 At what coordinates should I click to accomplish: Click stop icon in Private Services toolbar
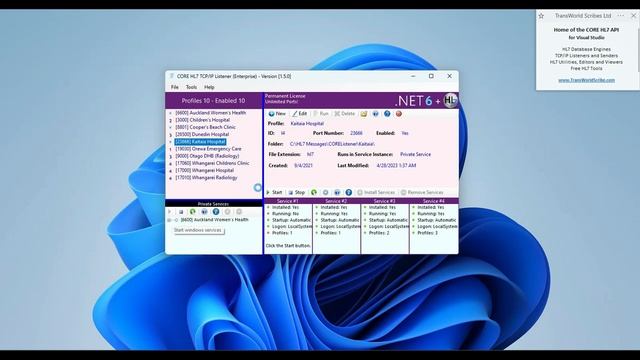click(181, 212)
